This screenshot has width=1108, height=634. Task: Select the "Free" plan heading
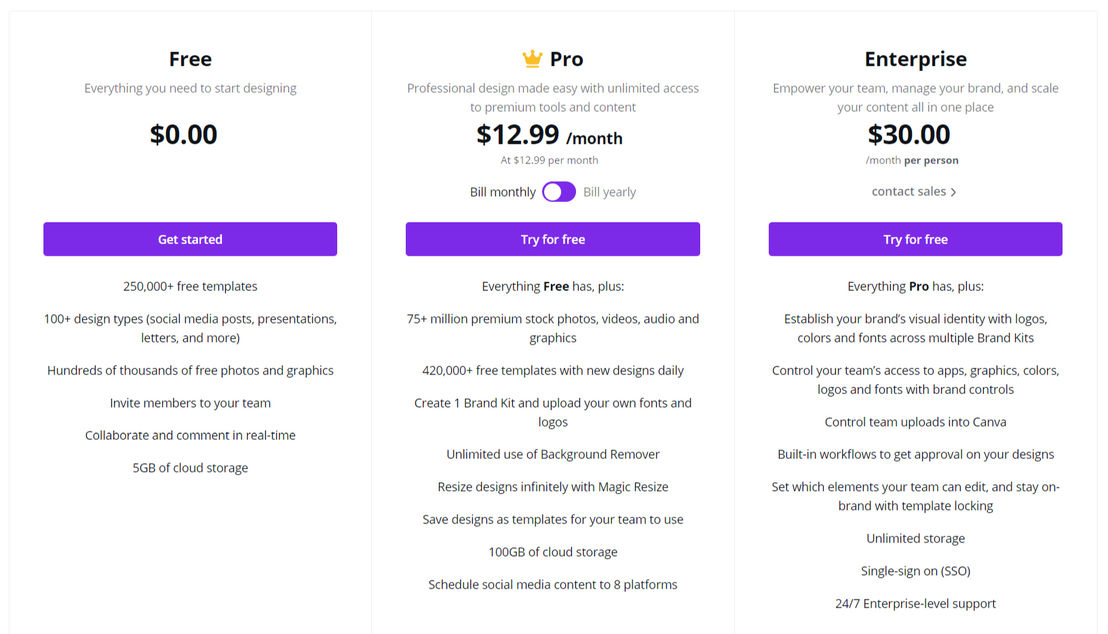[x=190, y=59]
